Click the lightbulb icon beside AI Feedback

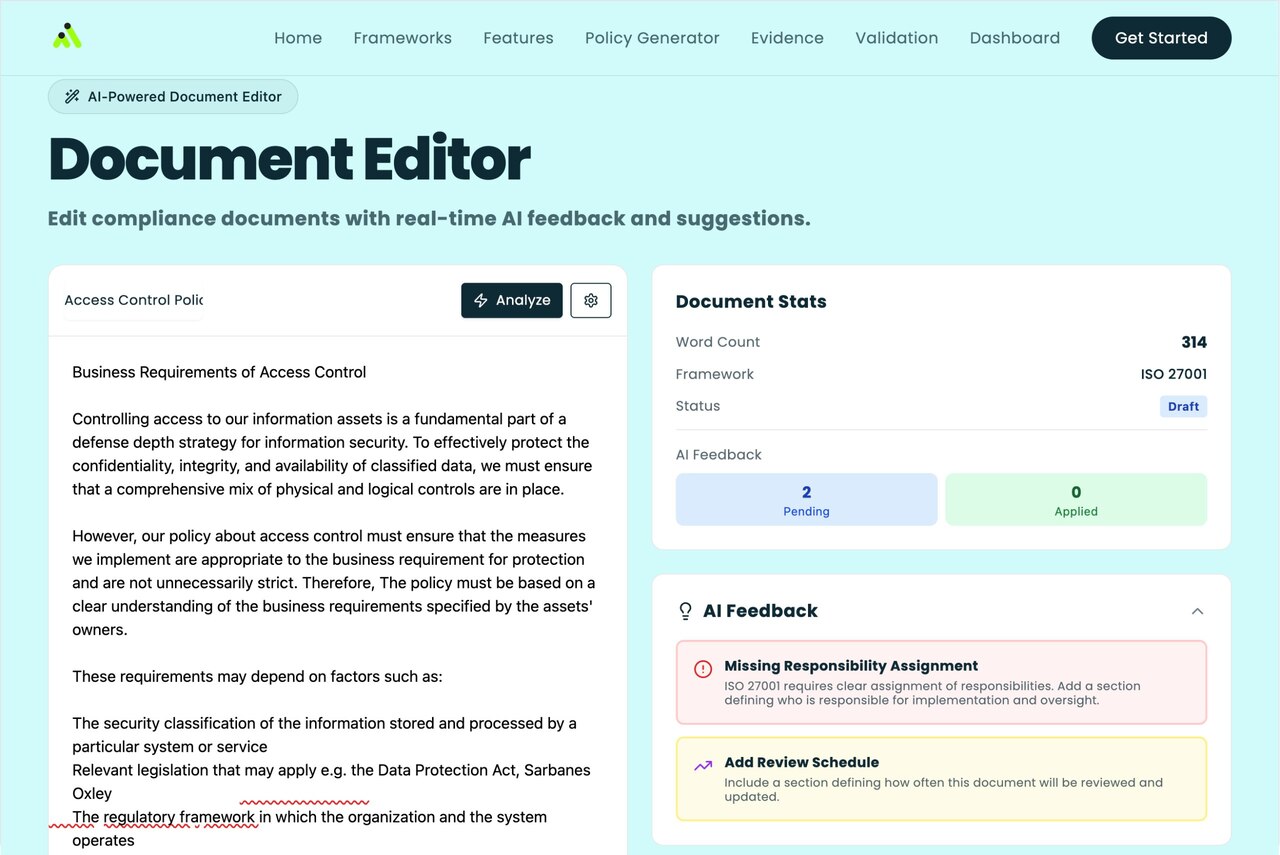(x=685, y=611)
